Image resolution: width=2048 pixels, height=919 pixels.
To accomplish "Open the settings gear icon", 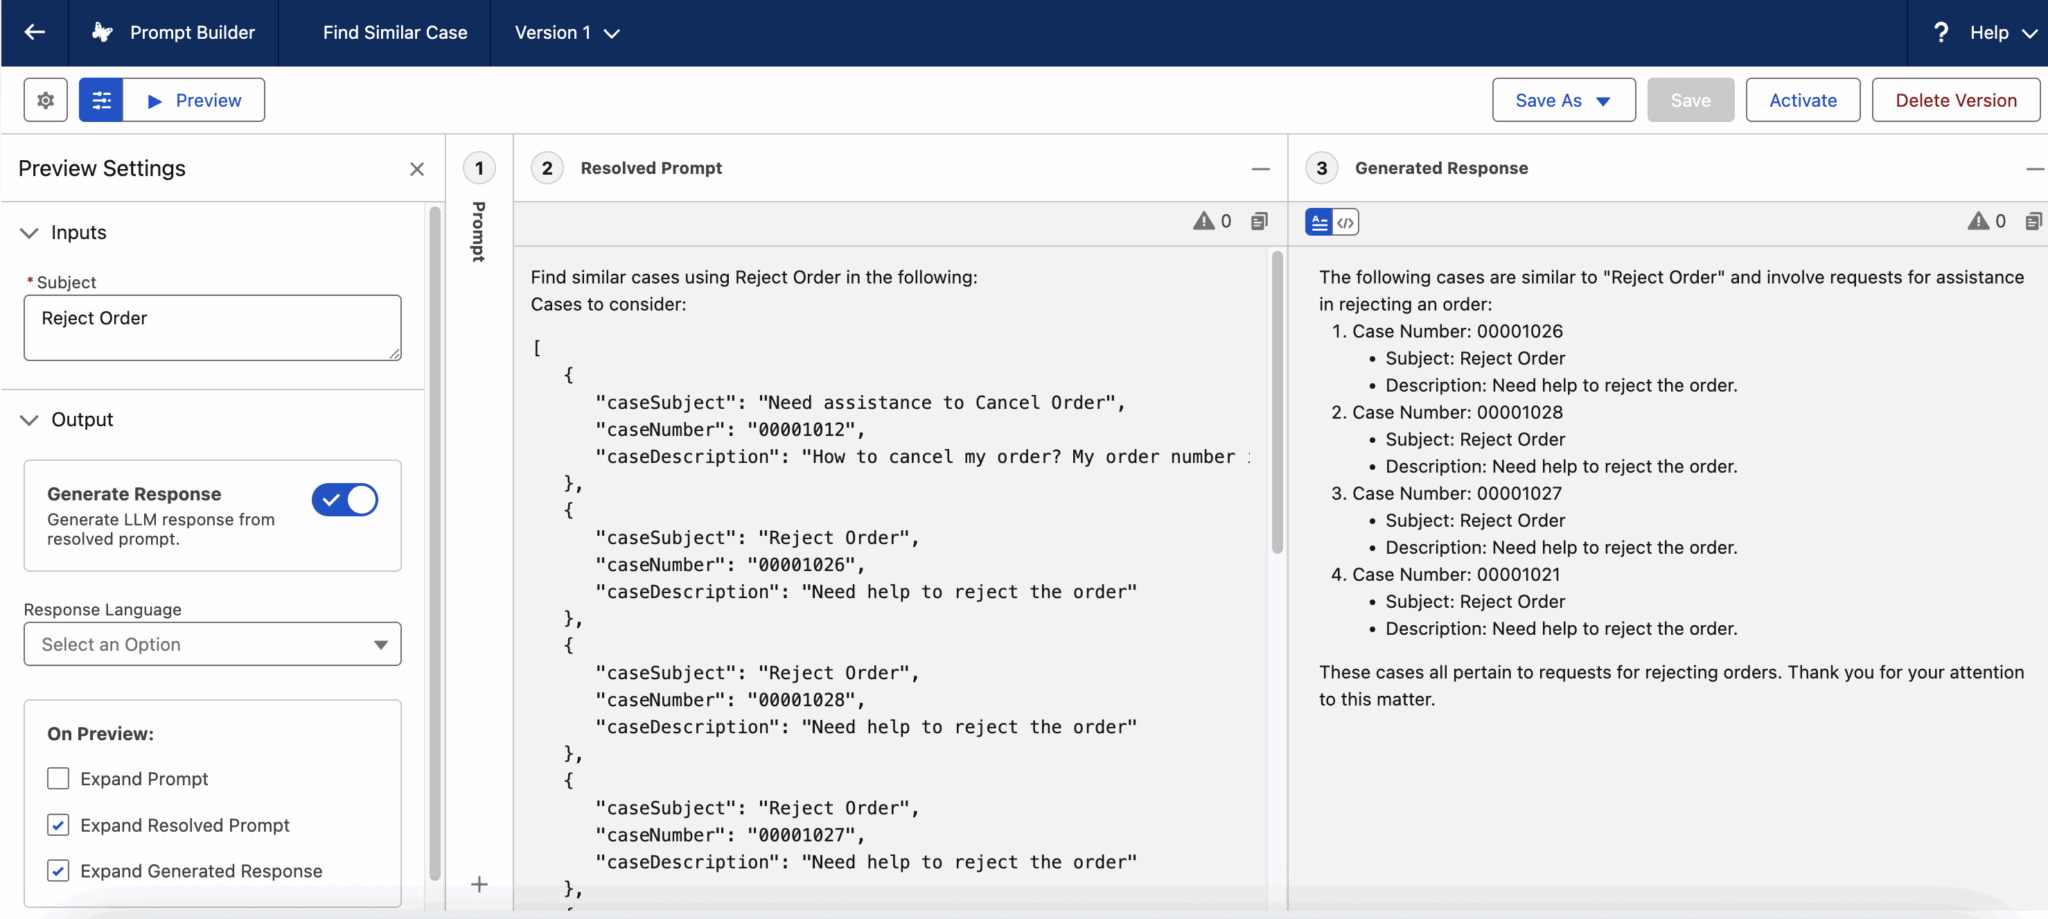I will [x=45, y=100].
